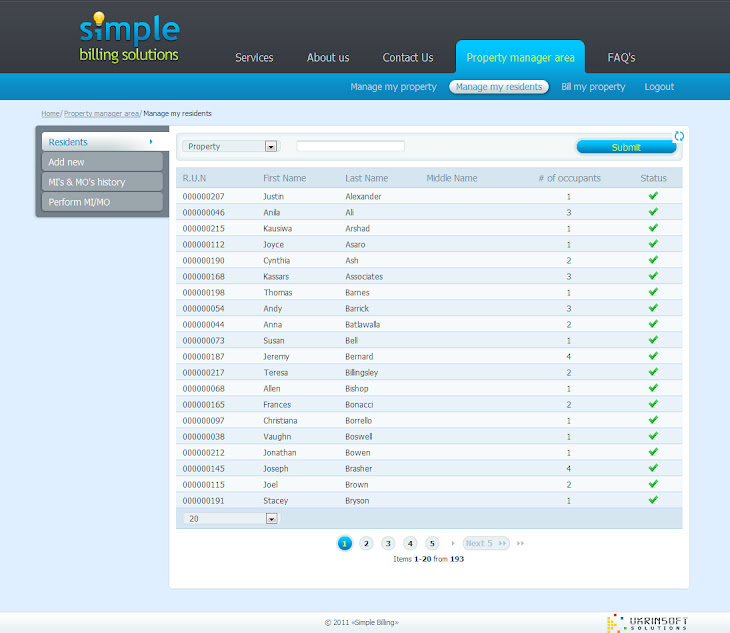Sort by First Name column header
The height and width of the screenshot is (633, 730).
click(284, 178)
